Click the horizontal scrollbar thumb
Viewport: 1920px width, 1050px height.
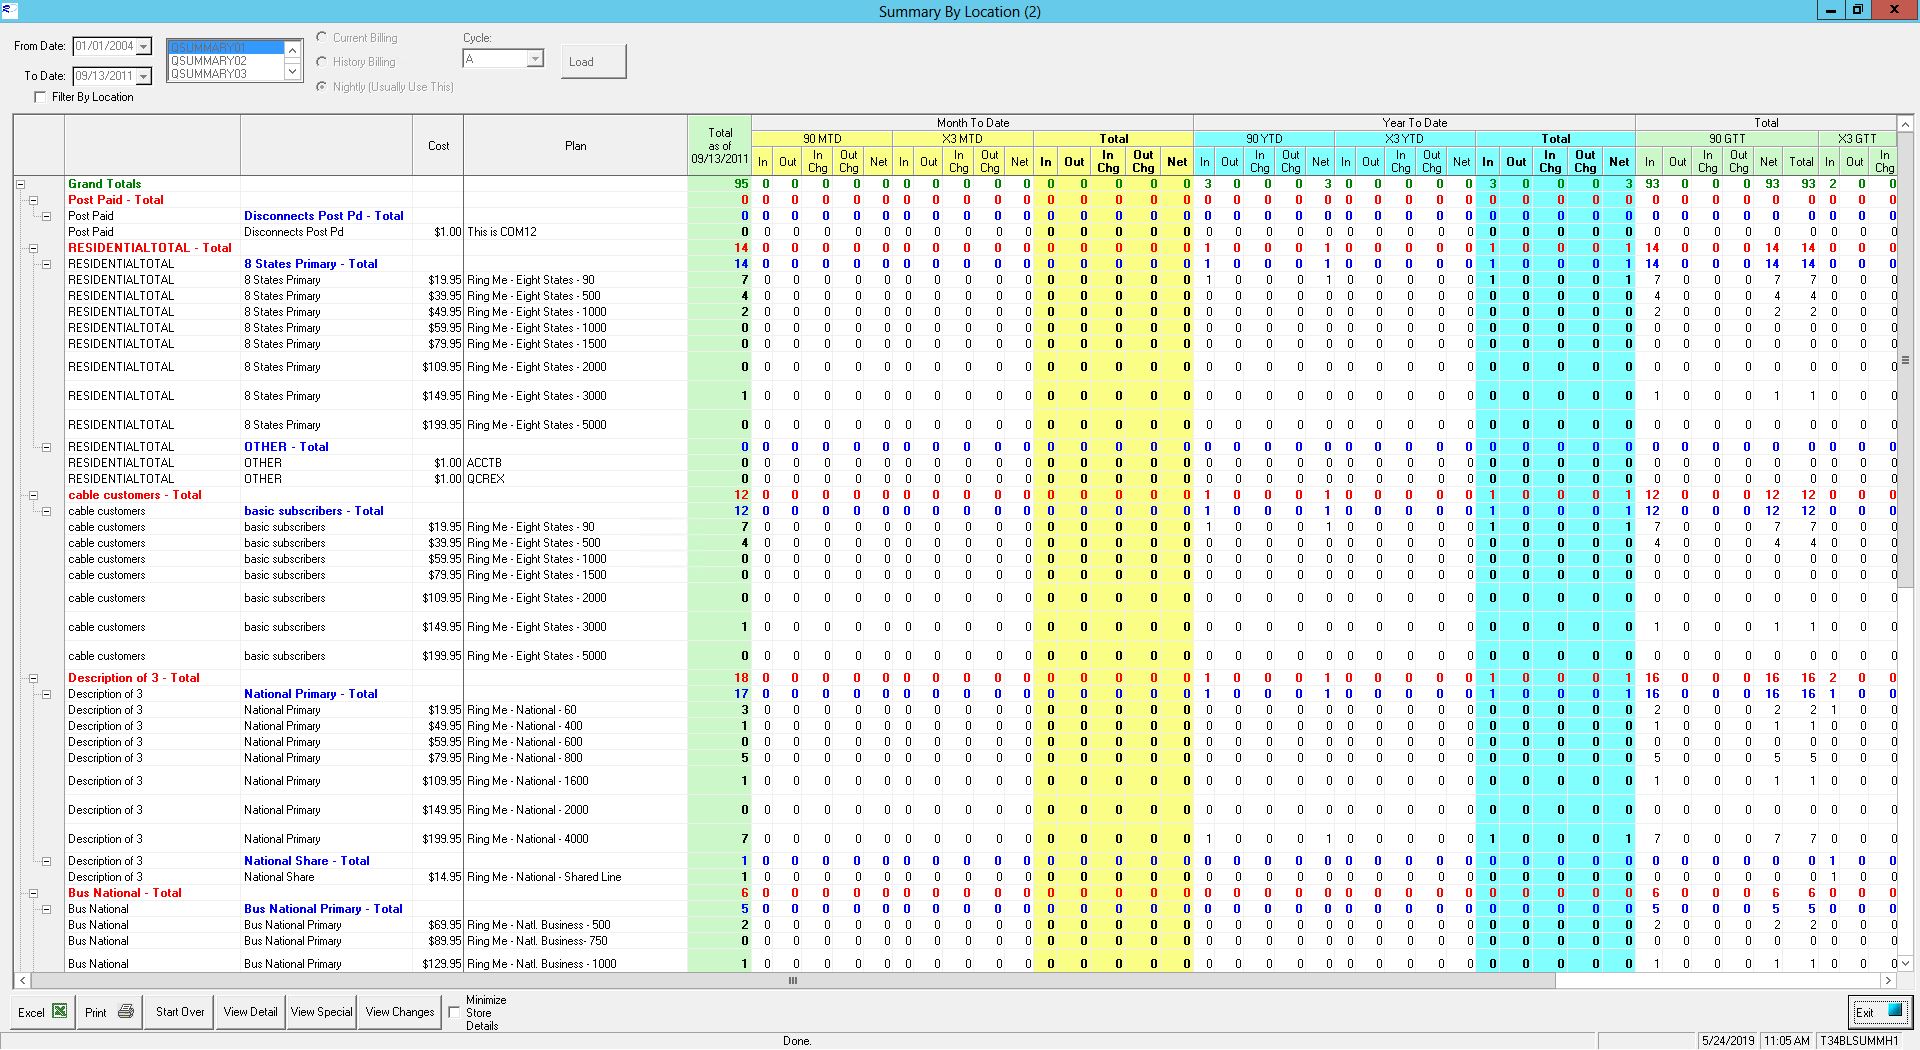coord(793,981)
